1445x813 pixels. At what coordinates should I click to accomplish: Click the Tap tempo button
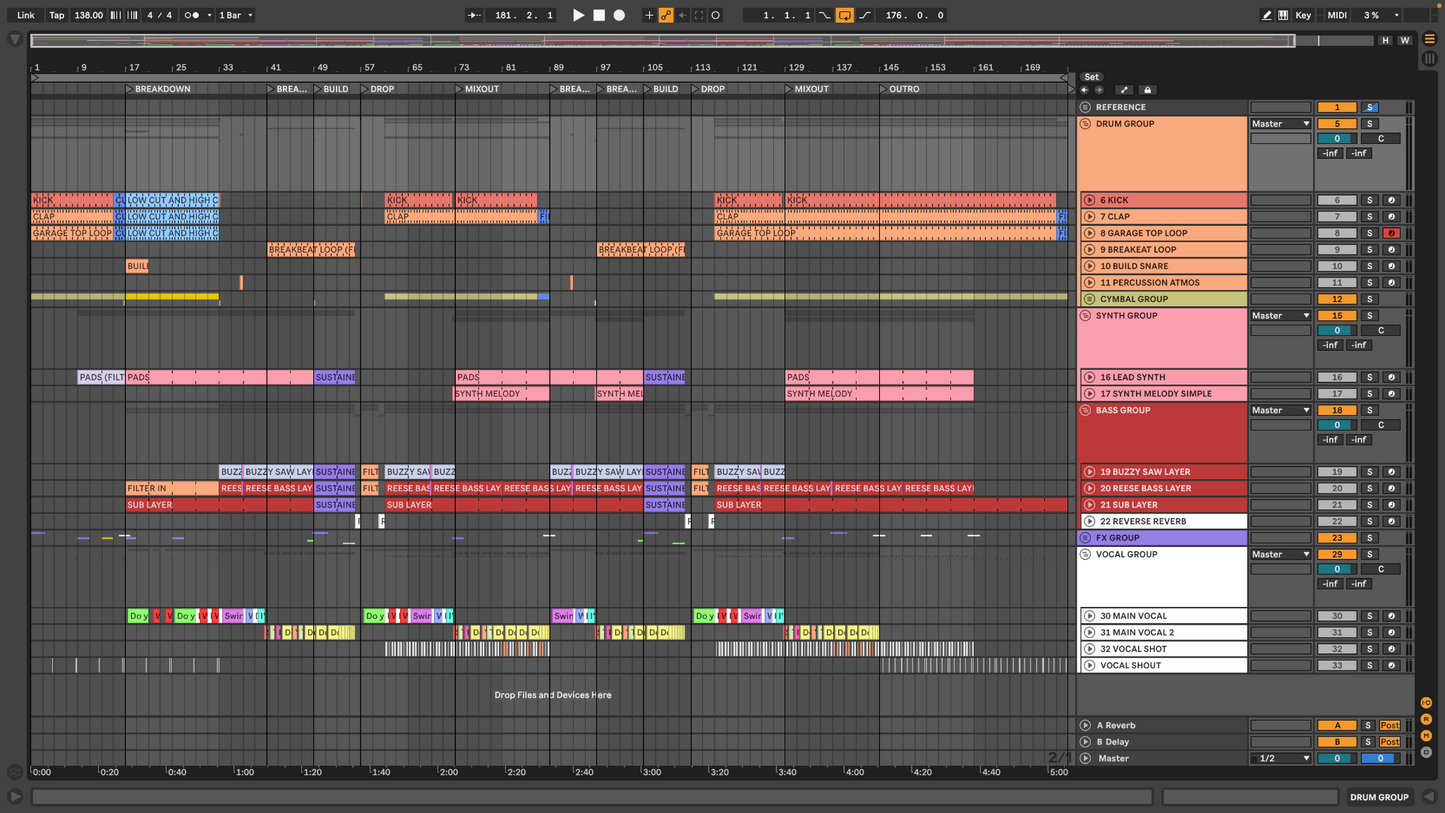click(57, 15)
